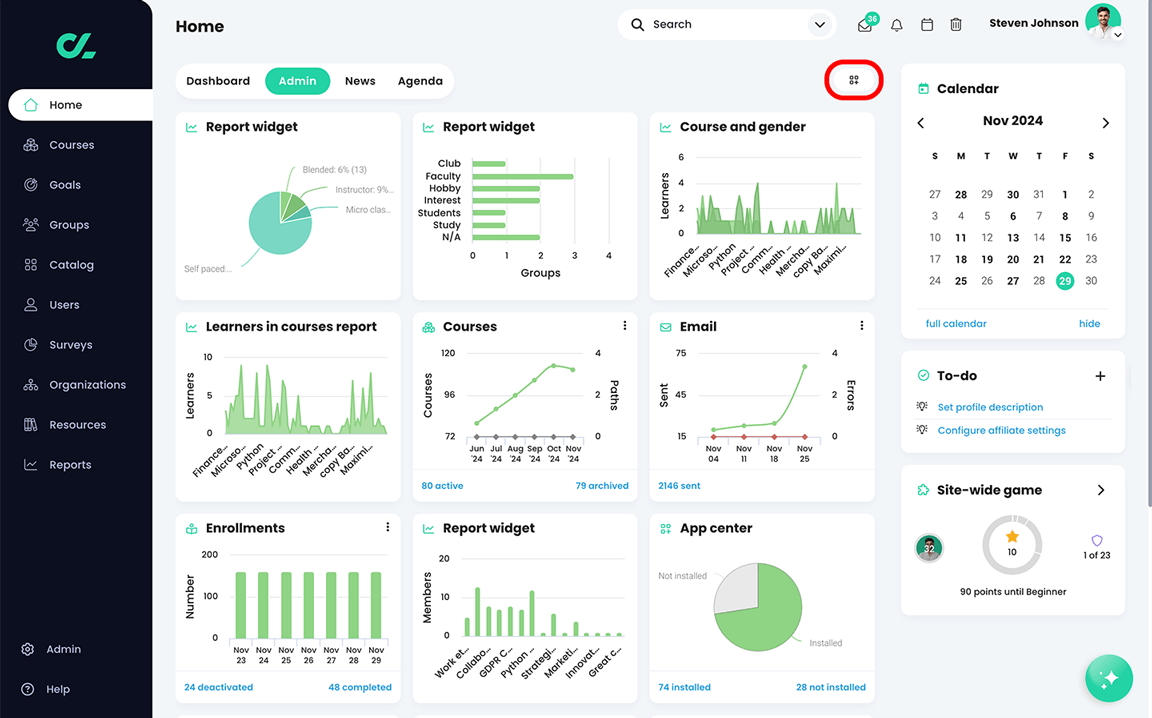Launch the AI assistant floating button
Viewport: 1152px width, 718px height.
point(1108,678)
